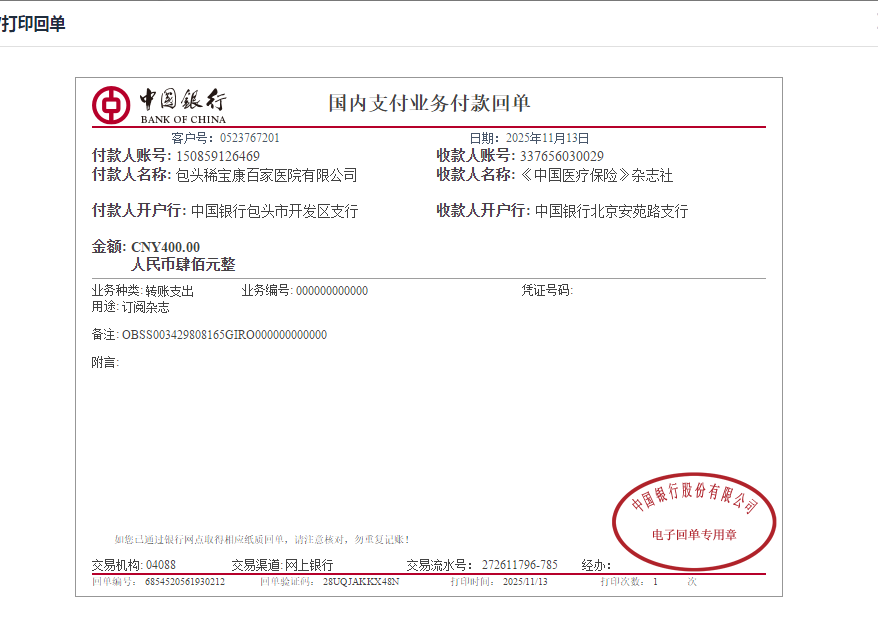
Task: Click the receipt title 国内支付业务付款回单
Action: click(x=429, y=103)
